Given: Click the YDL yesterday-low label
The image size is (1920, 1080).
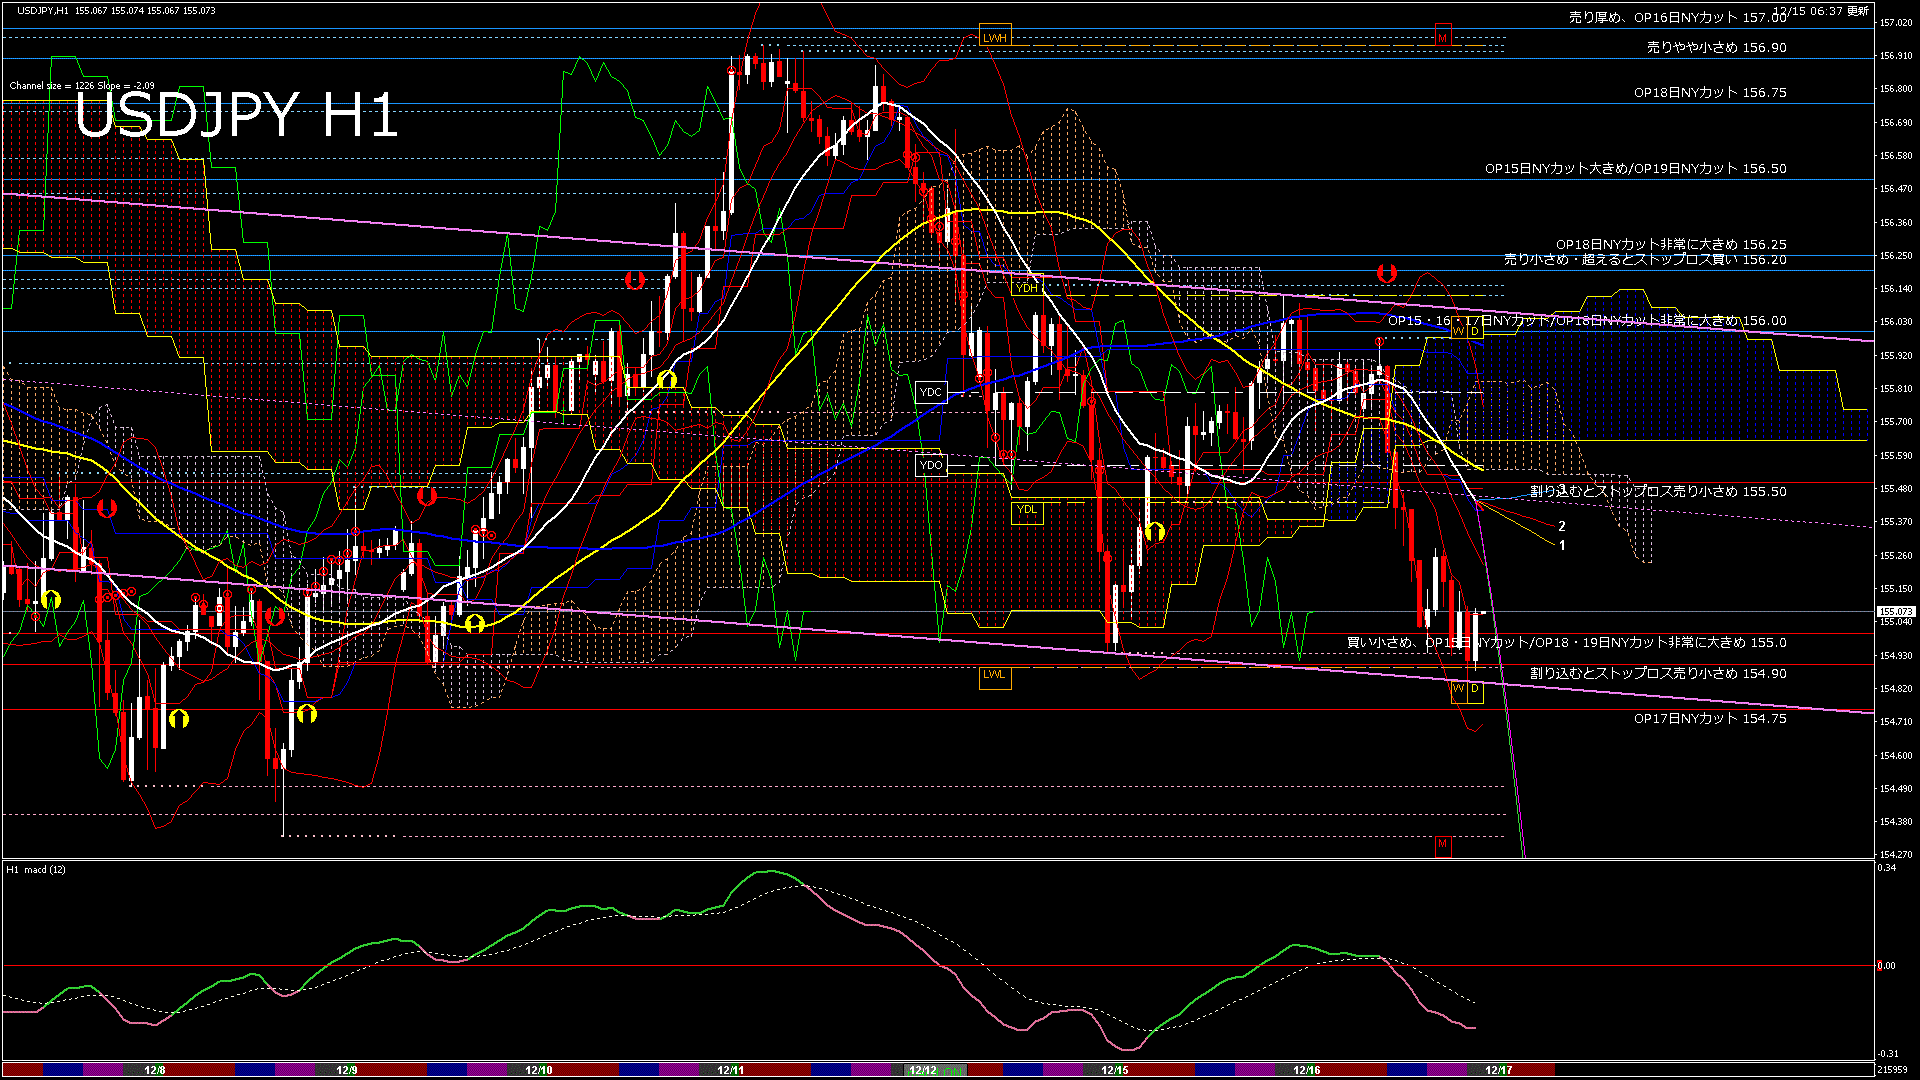Looking at the screenshot, I should pos(1028,510).
